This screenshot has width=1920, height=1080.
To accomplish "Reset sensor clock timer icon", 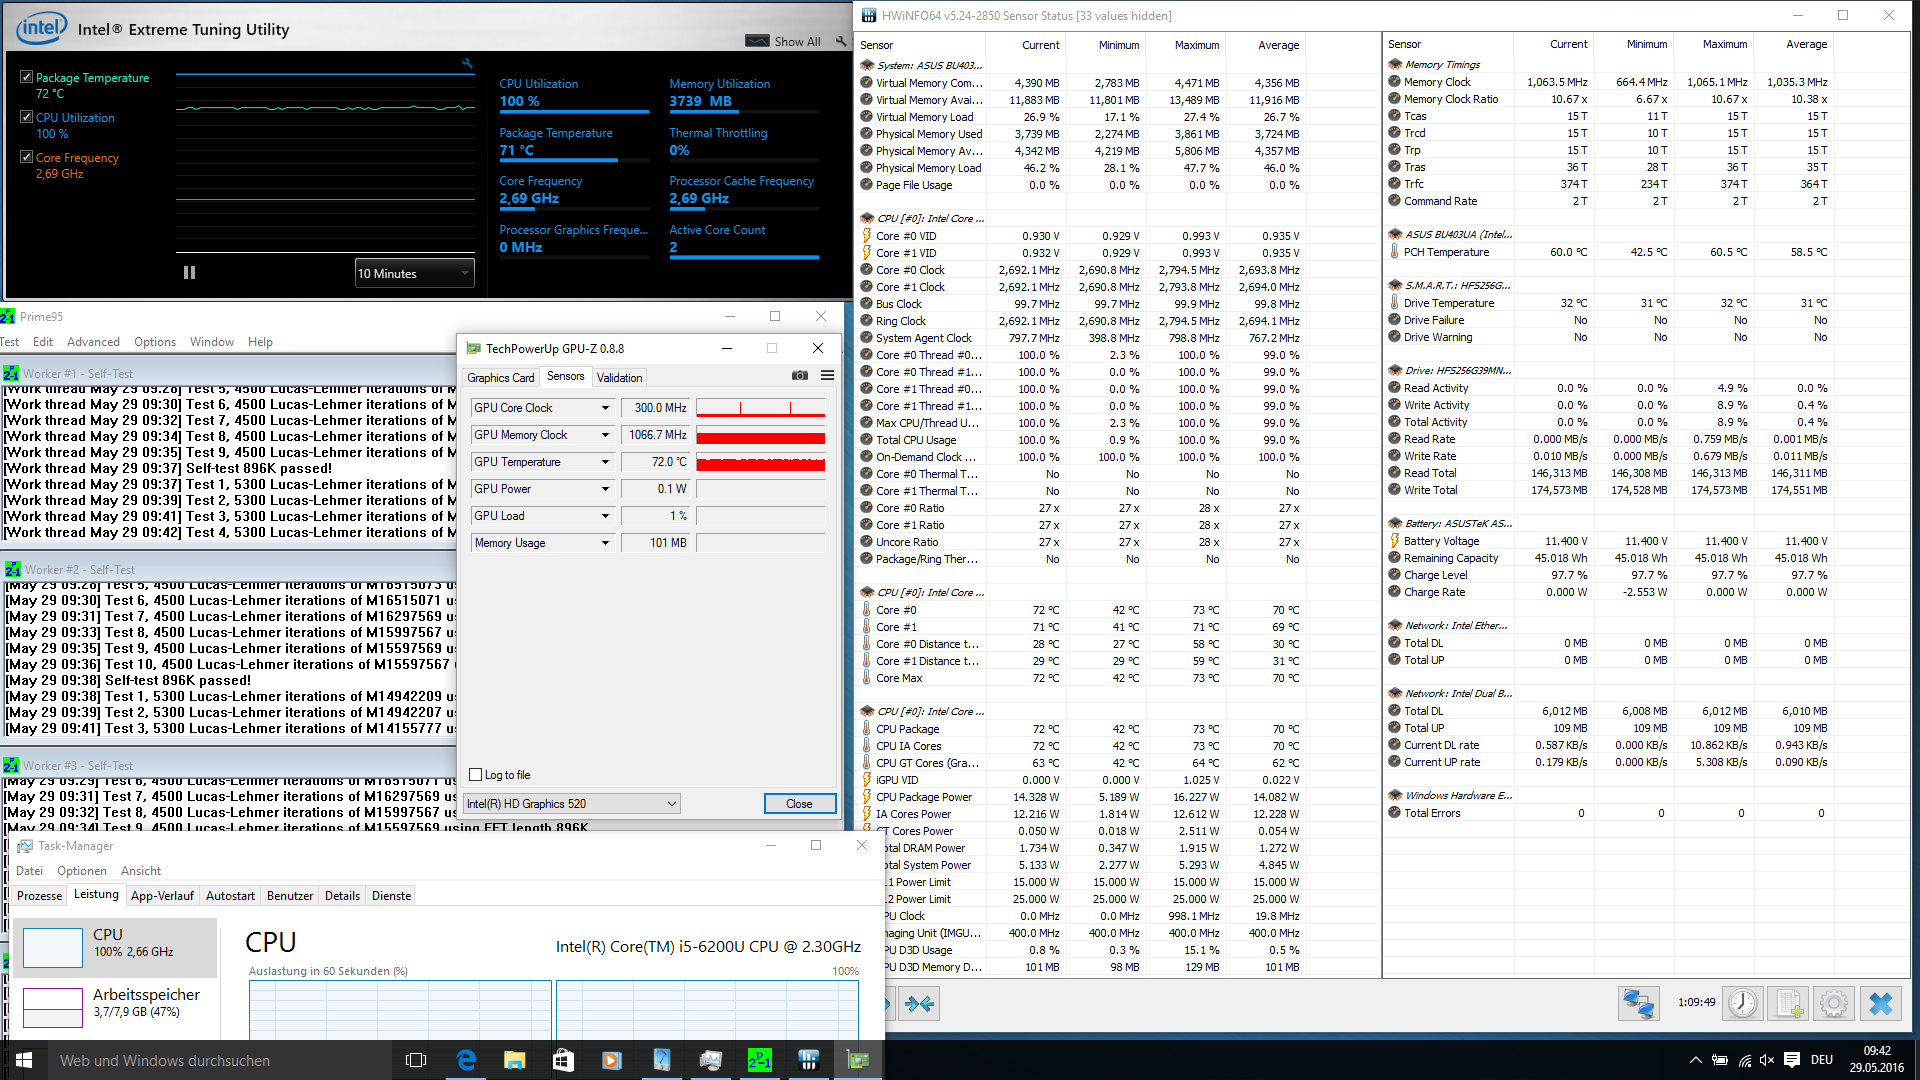I will point(1743,1003).
